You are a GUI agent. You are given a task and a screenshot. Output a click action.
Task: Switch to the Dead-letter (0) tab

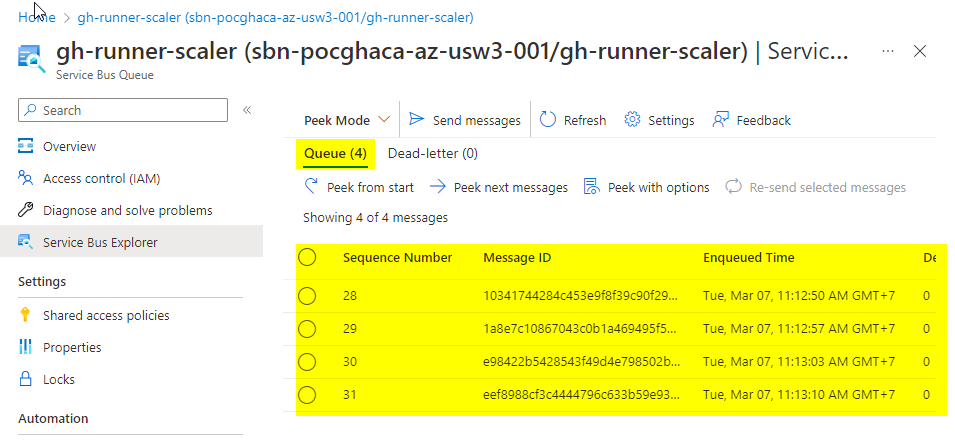tap(433, 154)
